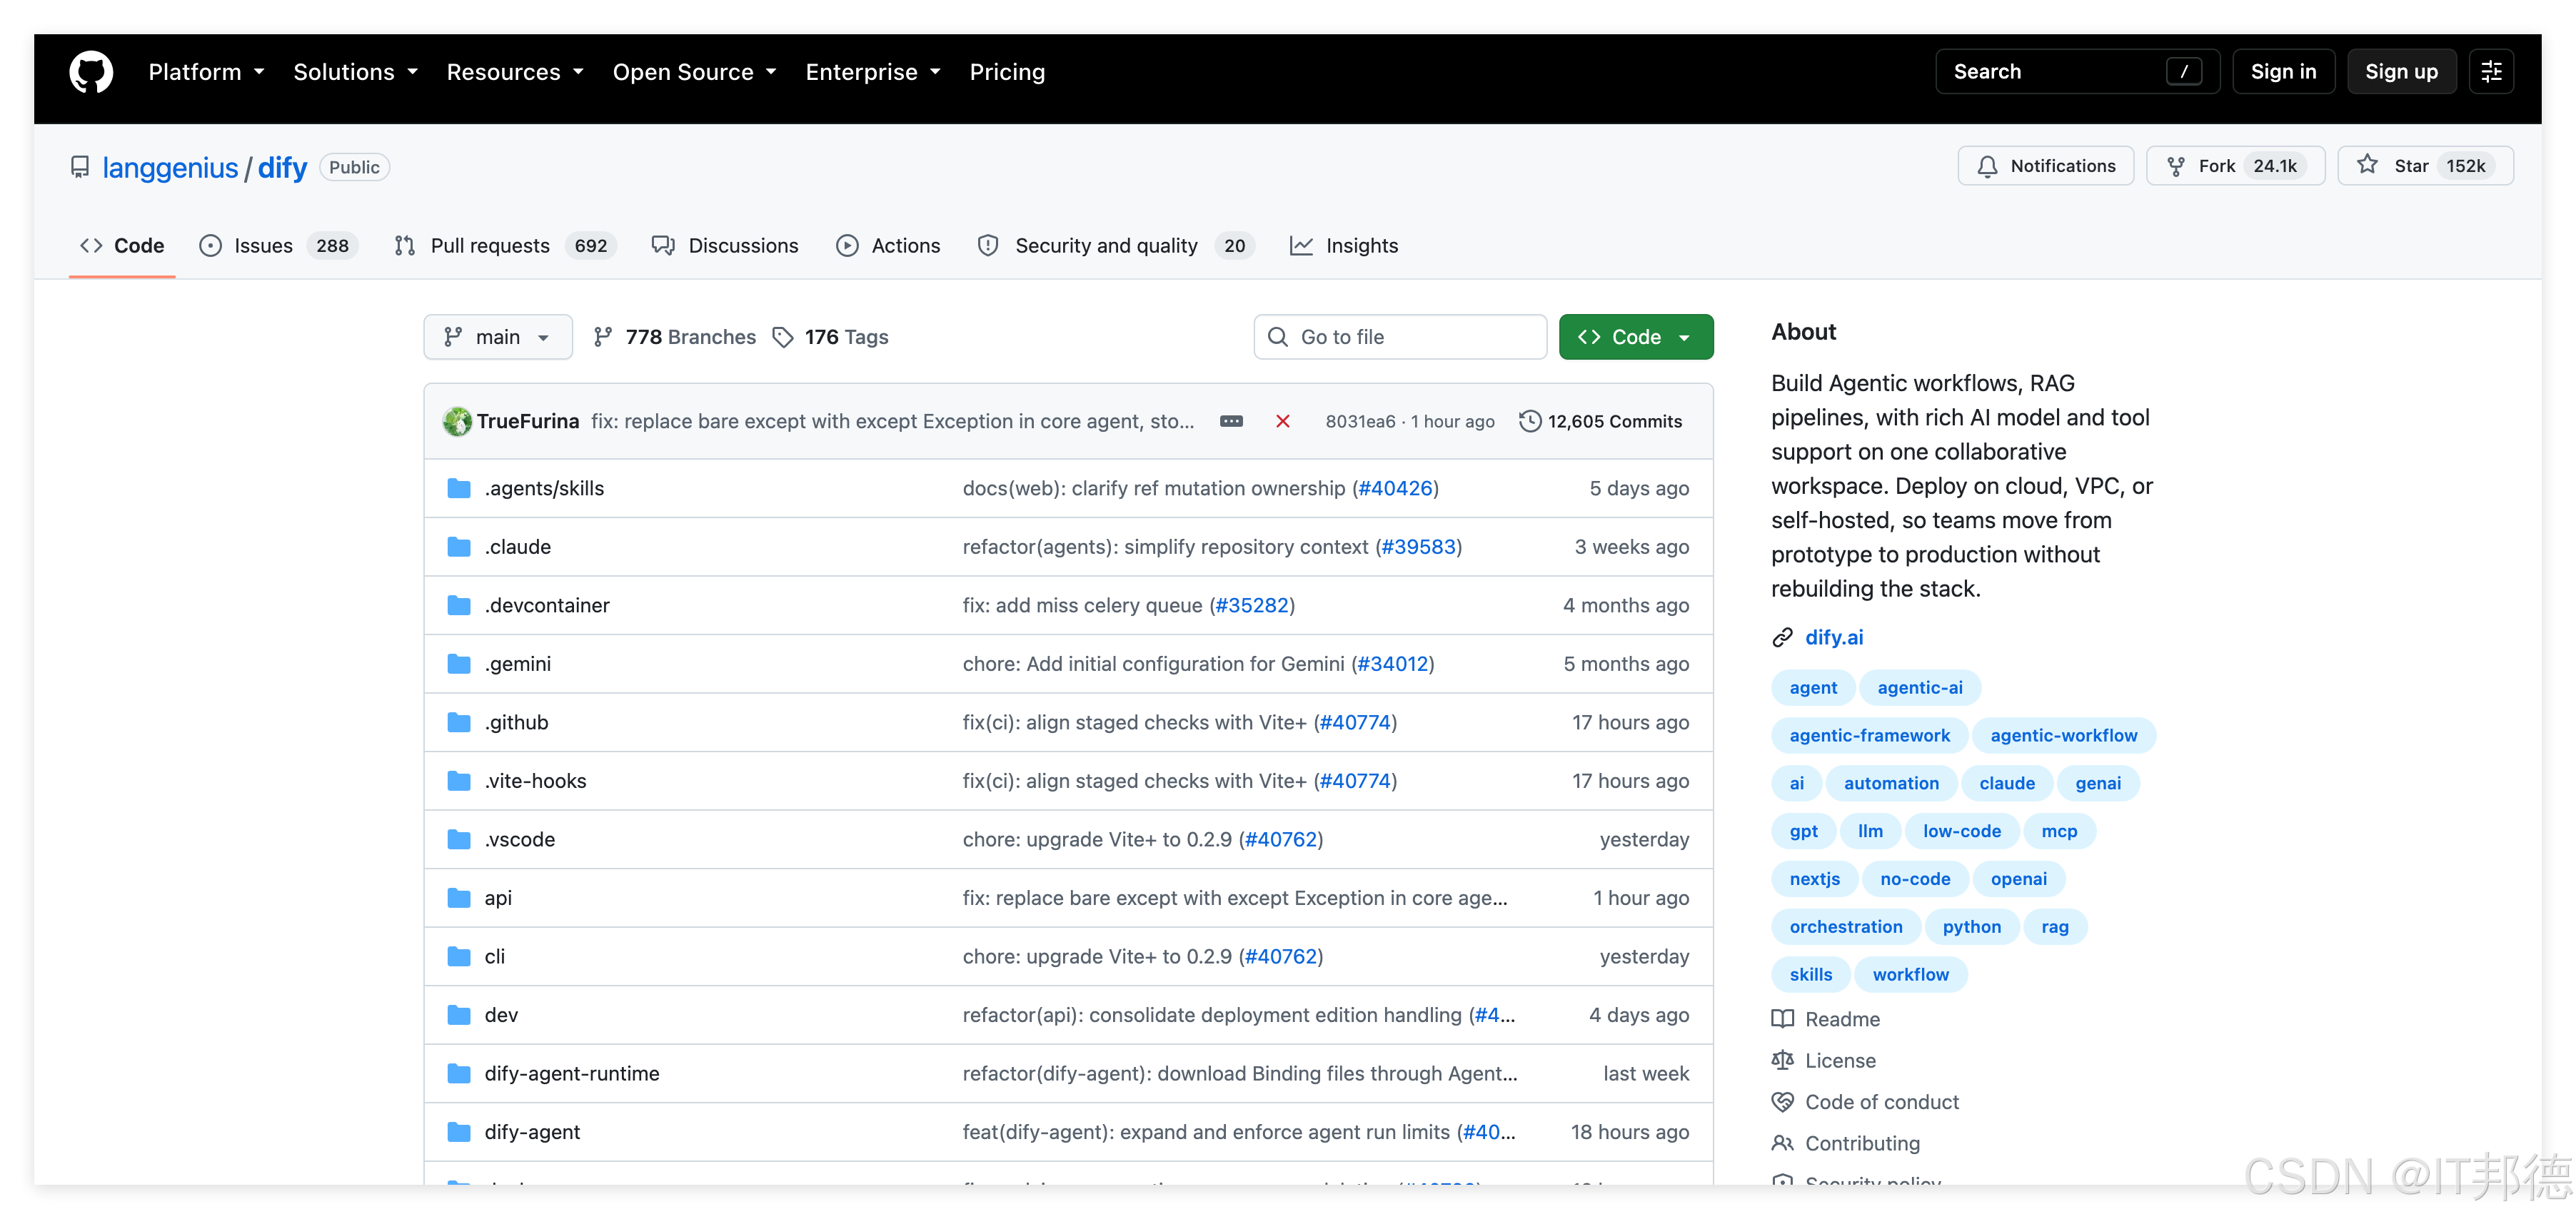Screen dimensions: 2576x1219
Task: Open pull request #40426 link
Action: [x=1395, y=488]
